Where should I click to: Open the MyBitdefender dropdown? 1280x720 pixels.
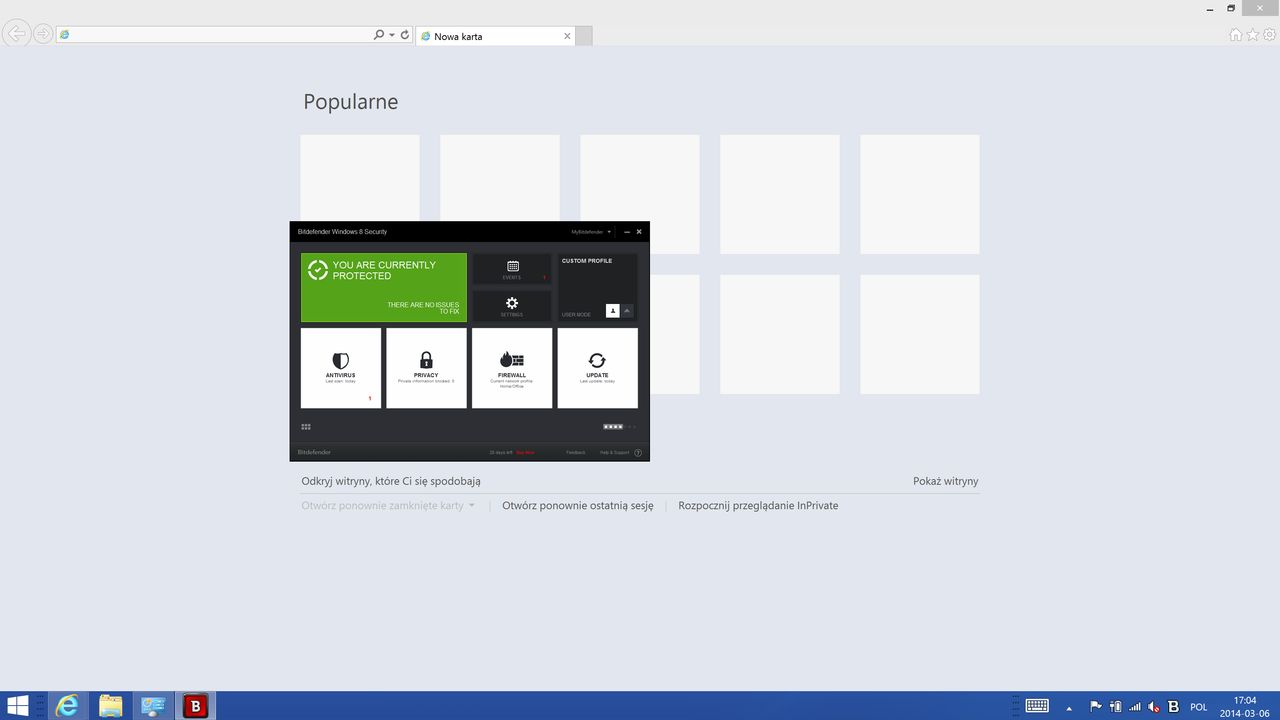click(591, 232)
